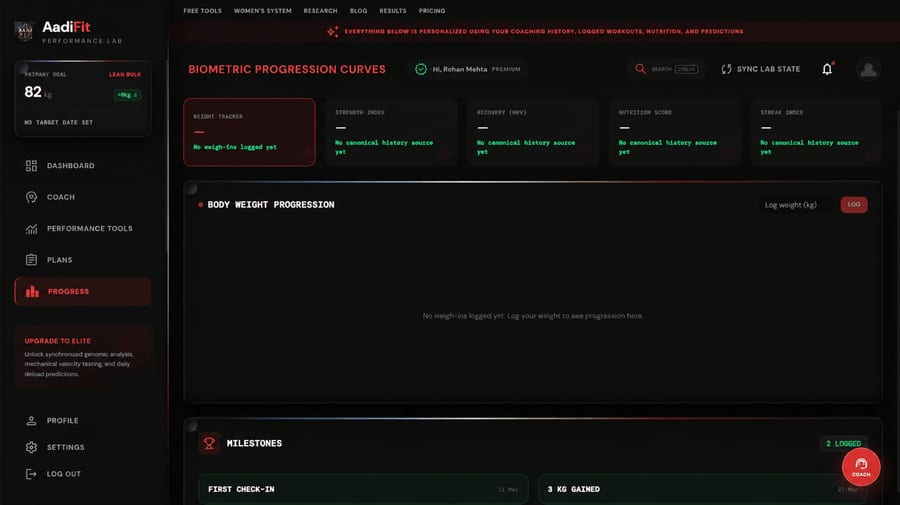Screen dimensions: 900x505
Task: Open the 3 KG Gained milestone
Action: (703, 490)
